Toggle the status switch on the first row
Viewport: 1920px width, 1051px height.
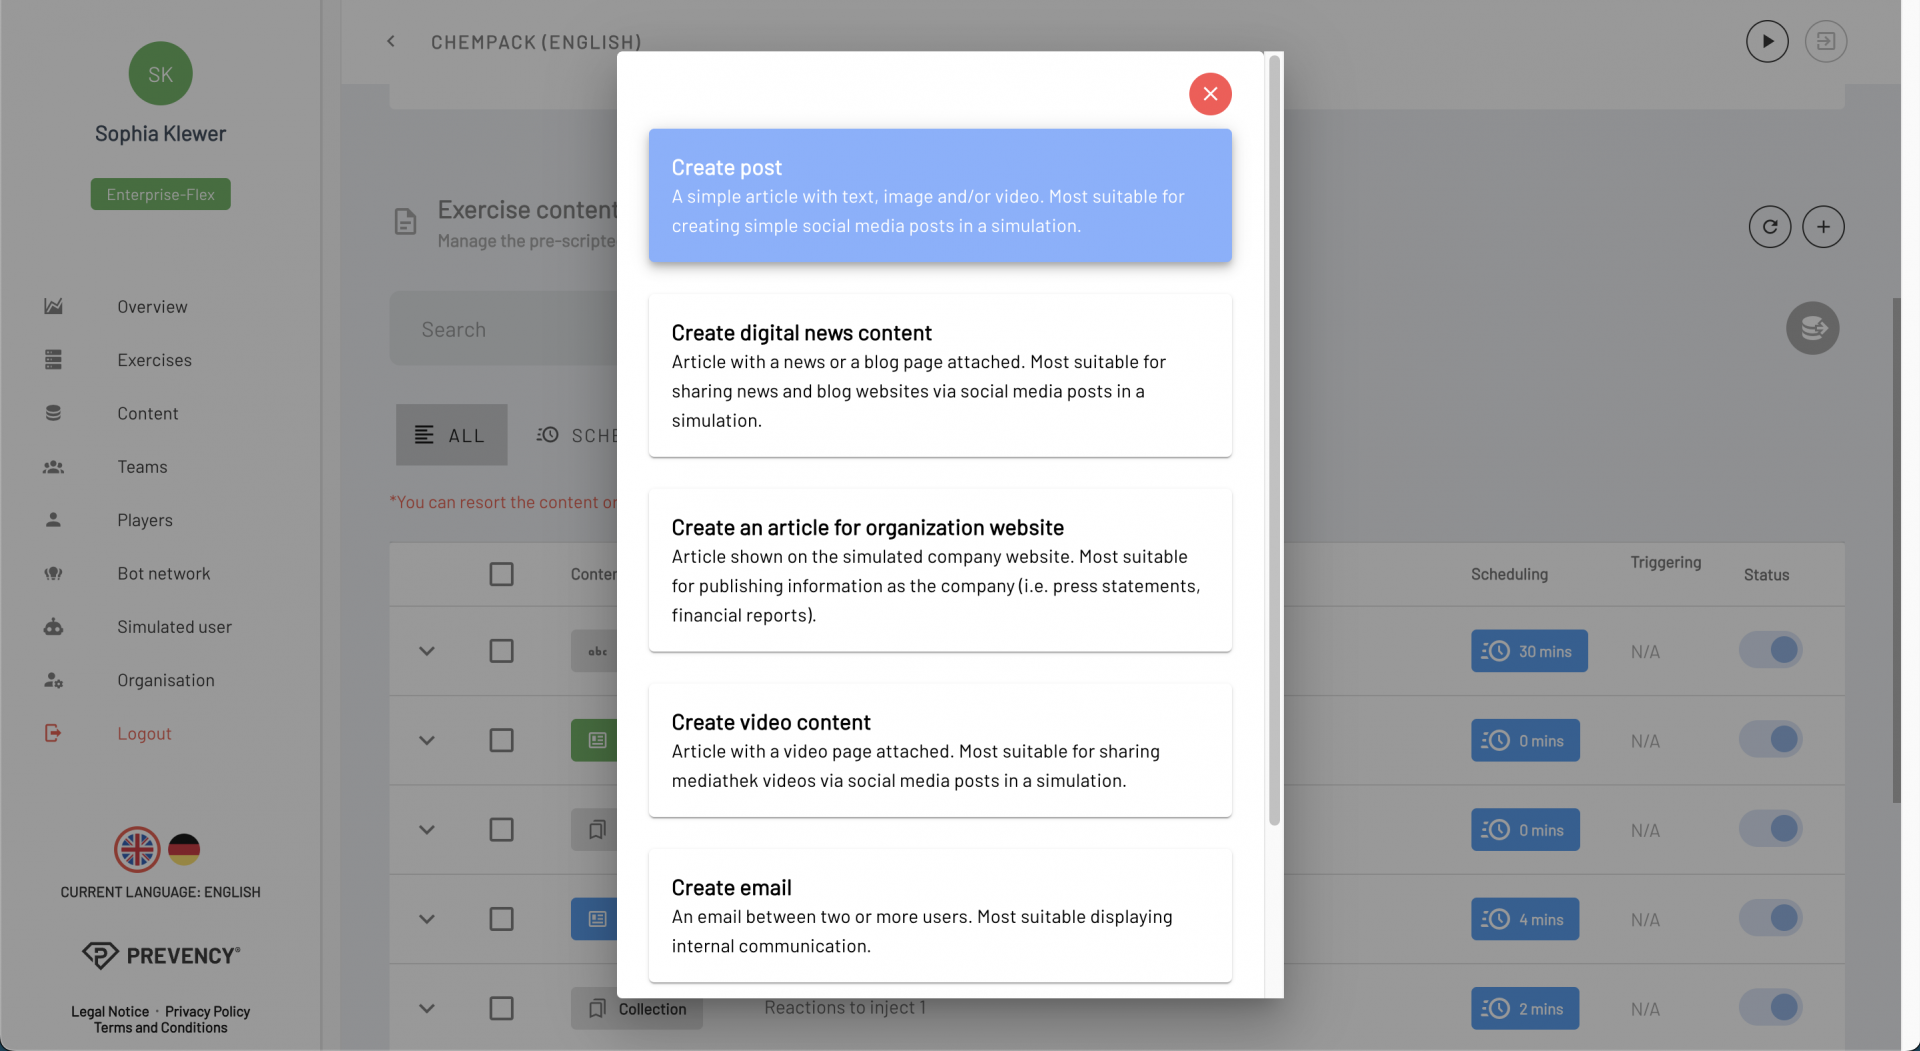[x=1771, y=649]
